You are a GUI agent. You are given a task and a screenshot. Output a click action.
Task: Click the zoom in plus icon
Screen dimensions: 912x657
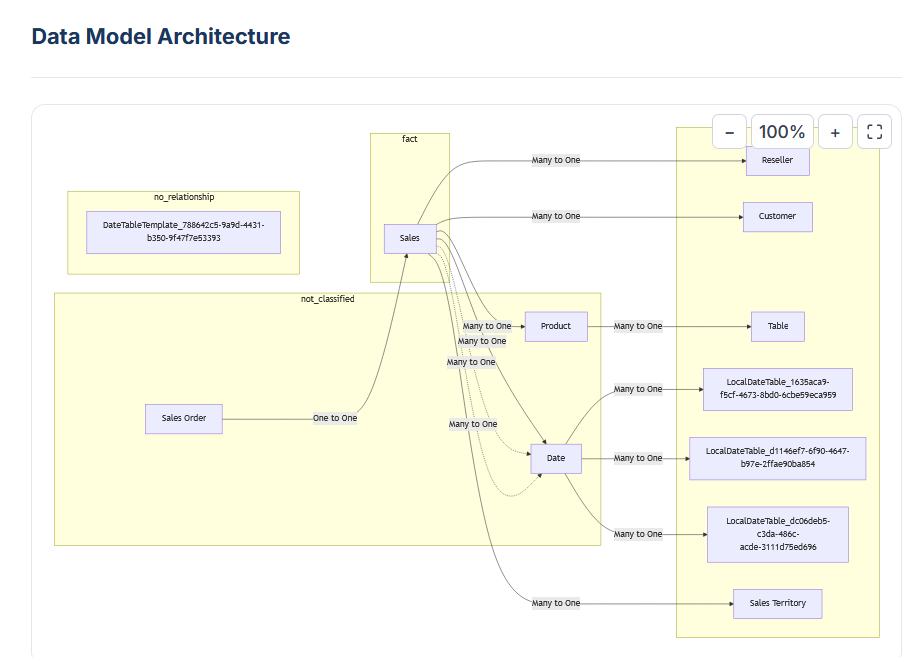tap(835, 131)
